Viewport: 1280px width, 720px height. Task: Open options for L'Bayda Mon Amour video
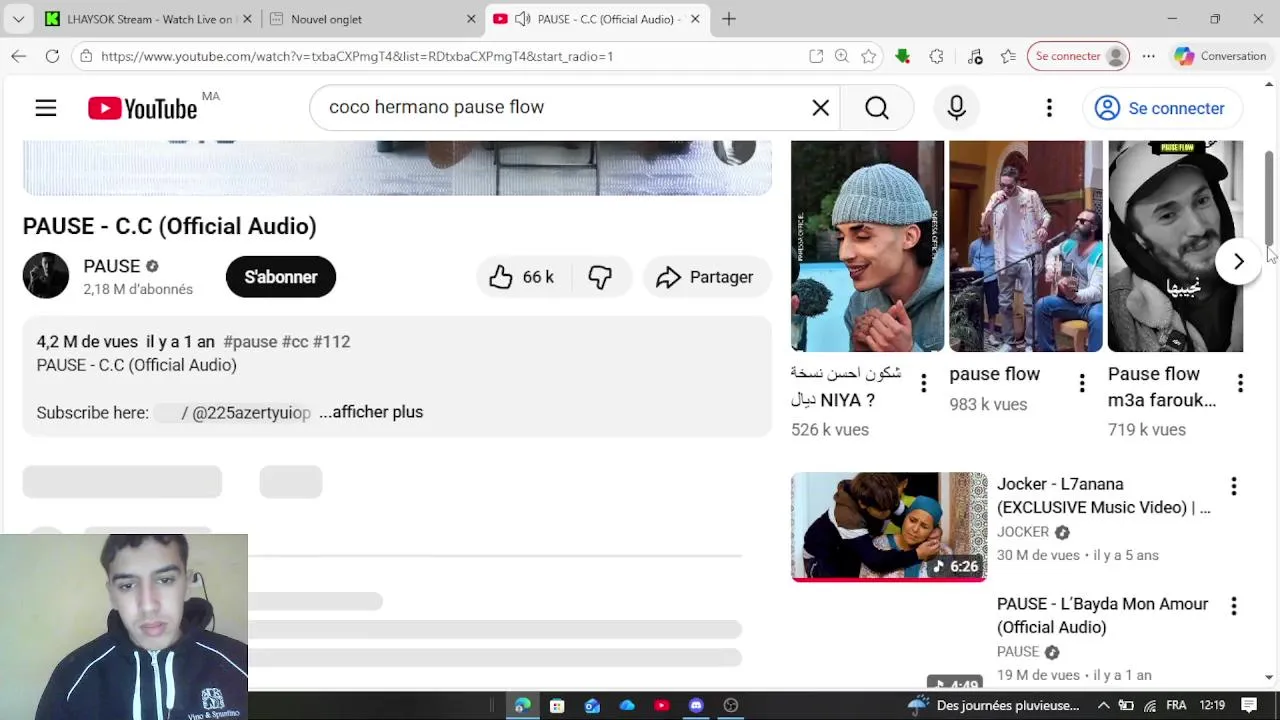(x=1234, y=606)
